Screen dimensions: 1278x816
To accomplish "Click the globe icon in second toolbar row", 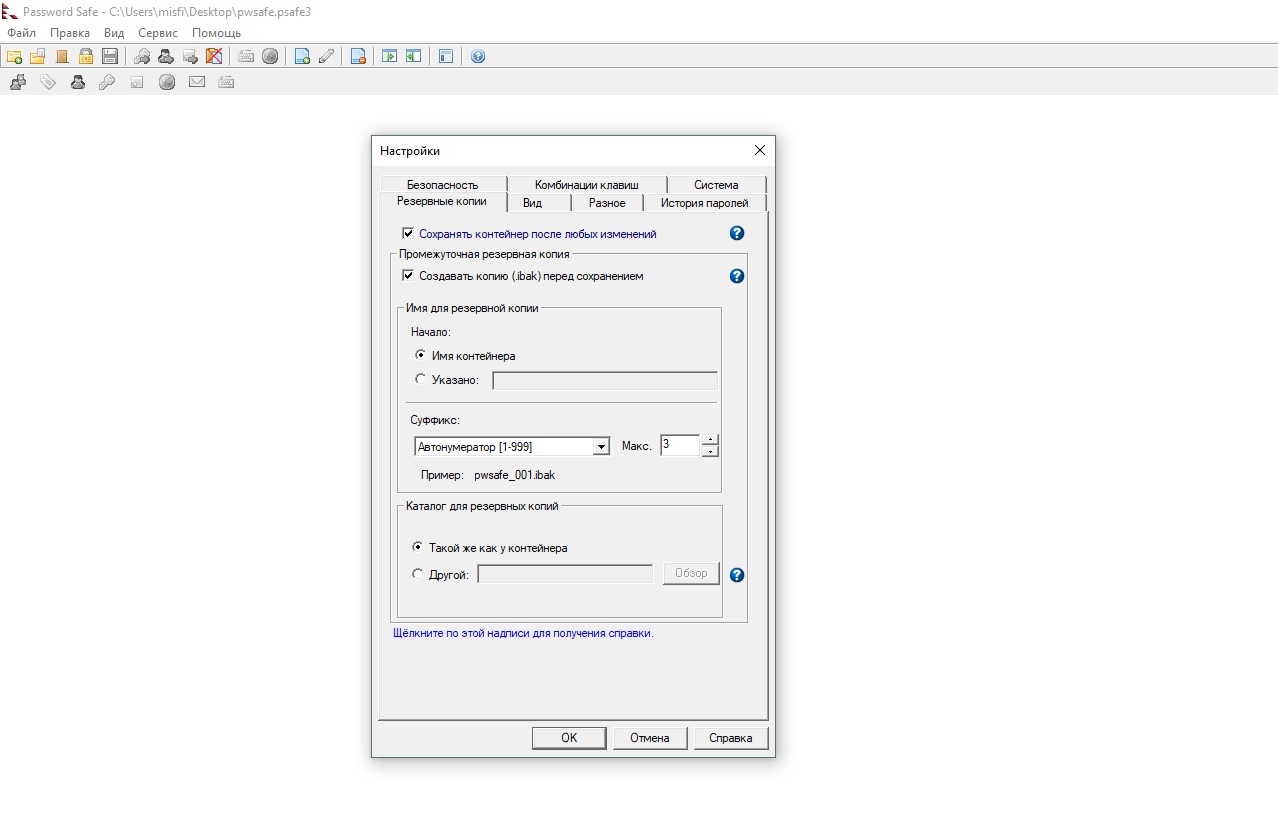I will tap(167, 82).
